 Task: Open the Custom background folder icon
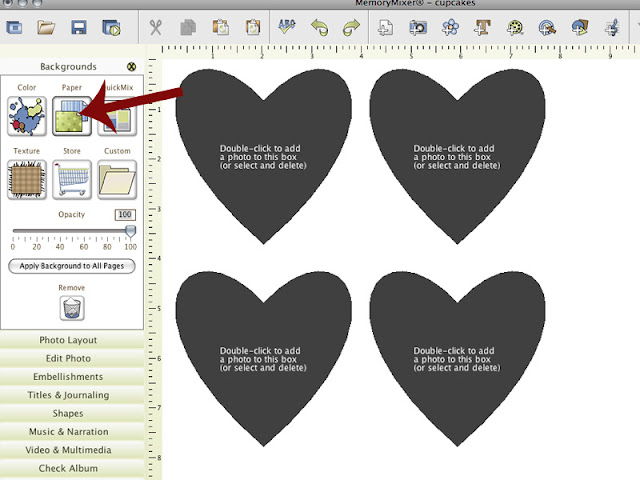click(x=117, y=180)
